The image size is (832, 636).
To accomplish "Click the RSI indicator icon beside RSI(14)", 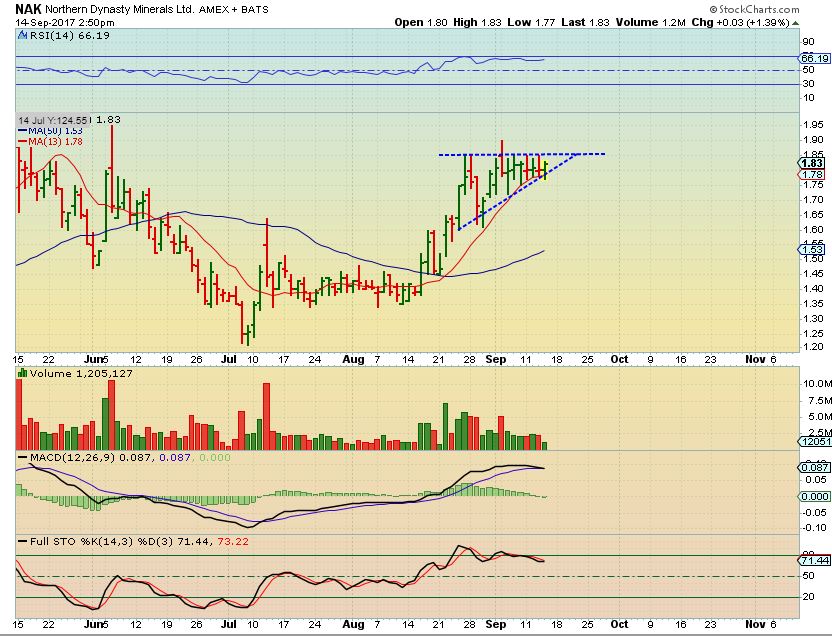I will 22,36.
